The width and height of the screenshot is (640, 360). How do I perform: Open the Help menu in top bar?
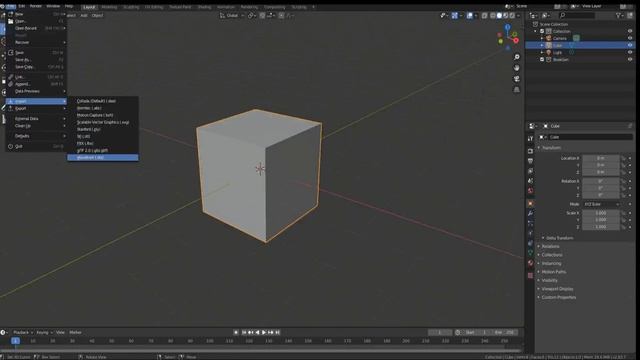69,7
